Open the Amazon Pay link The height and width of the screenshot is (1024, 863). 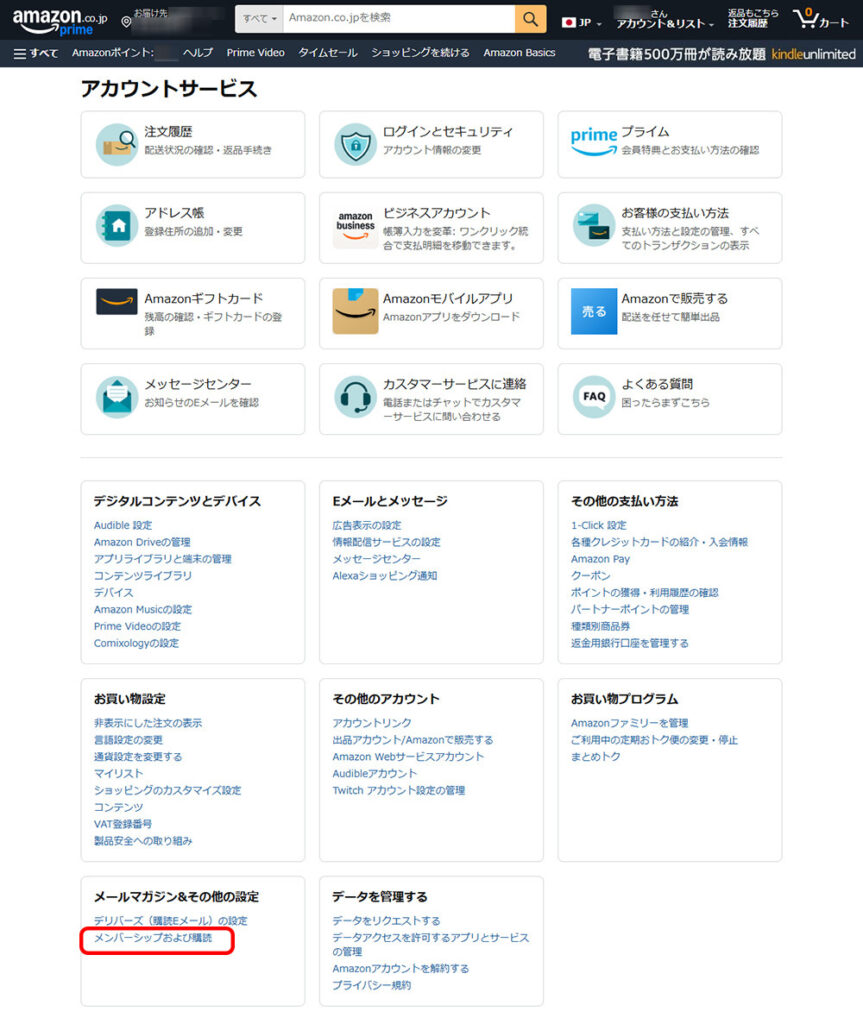point(600,559)
